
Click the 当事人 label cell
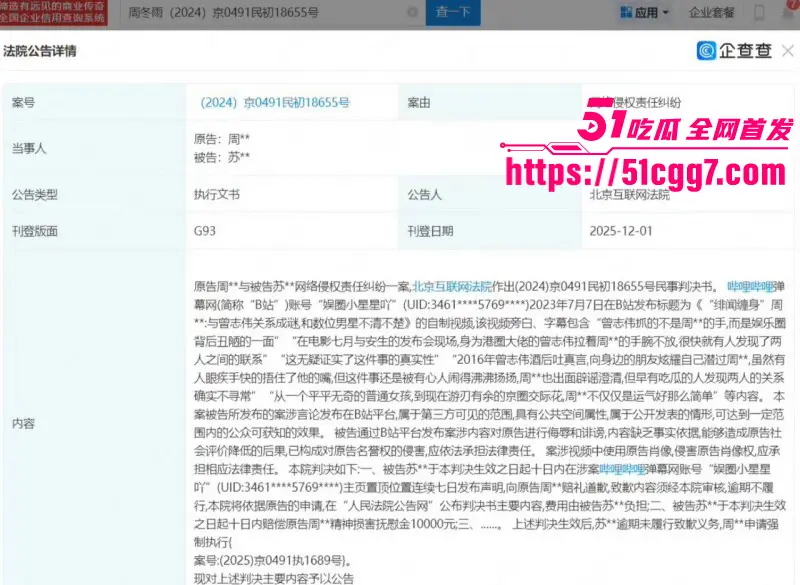[x=94, y=148]
